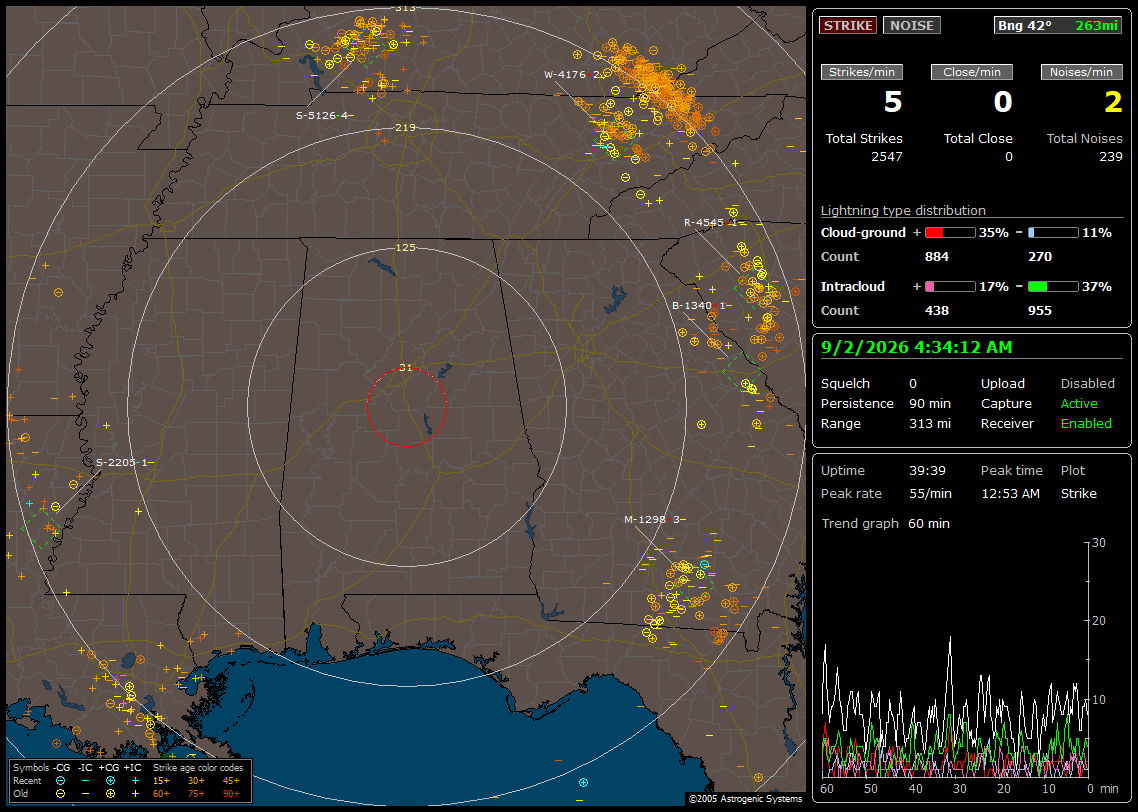1138x812 pixels.
Task: Select the Noises/min label button
Action: [x=1081, y=72]
